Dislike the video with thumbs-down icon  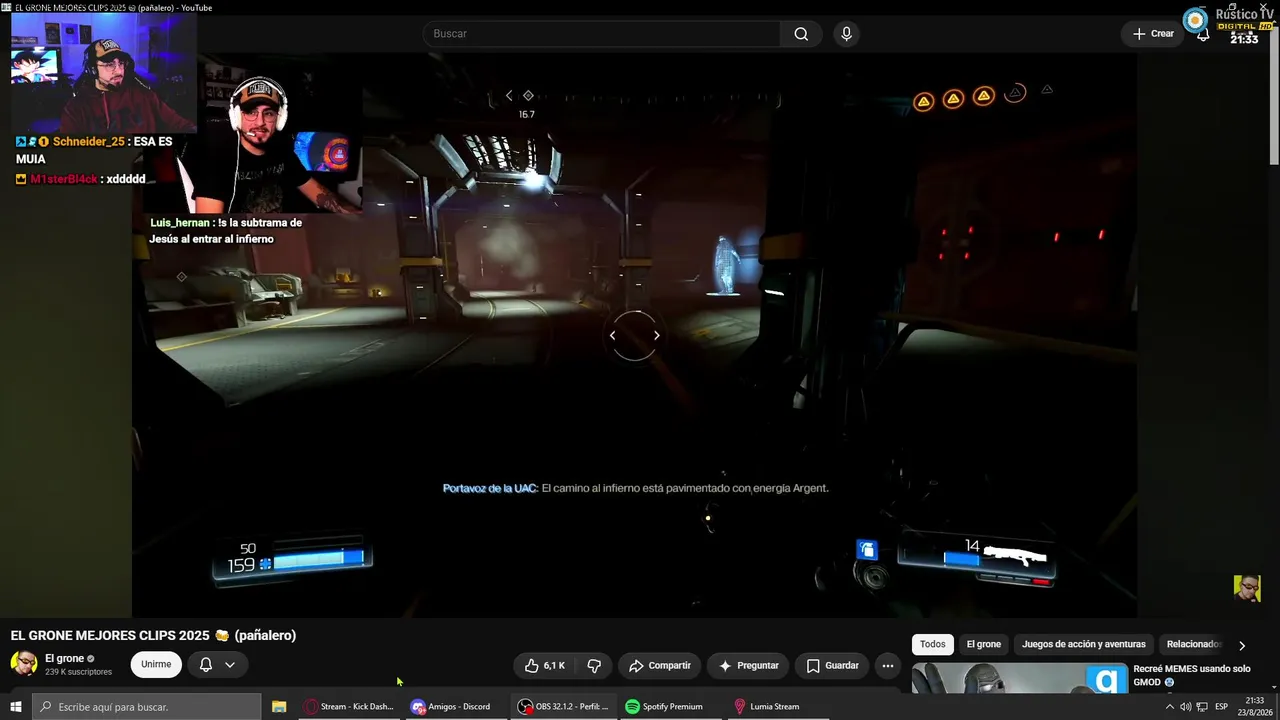tap(594, 665)
